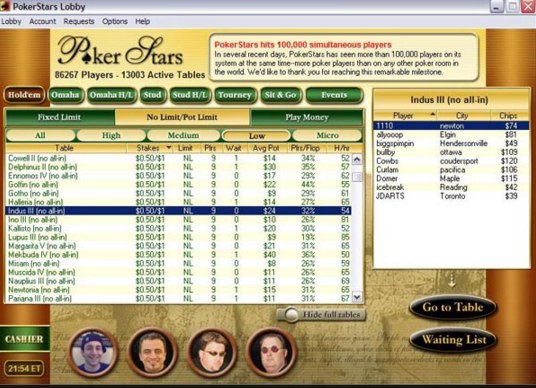Click table list scroll up arrow
The image size is (536, 388).
[357, 159]
